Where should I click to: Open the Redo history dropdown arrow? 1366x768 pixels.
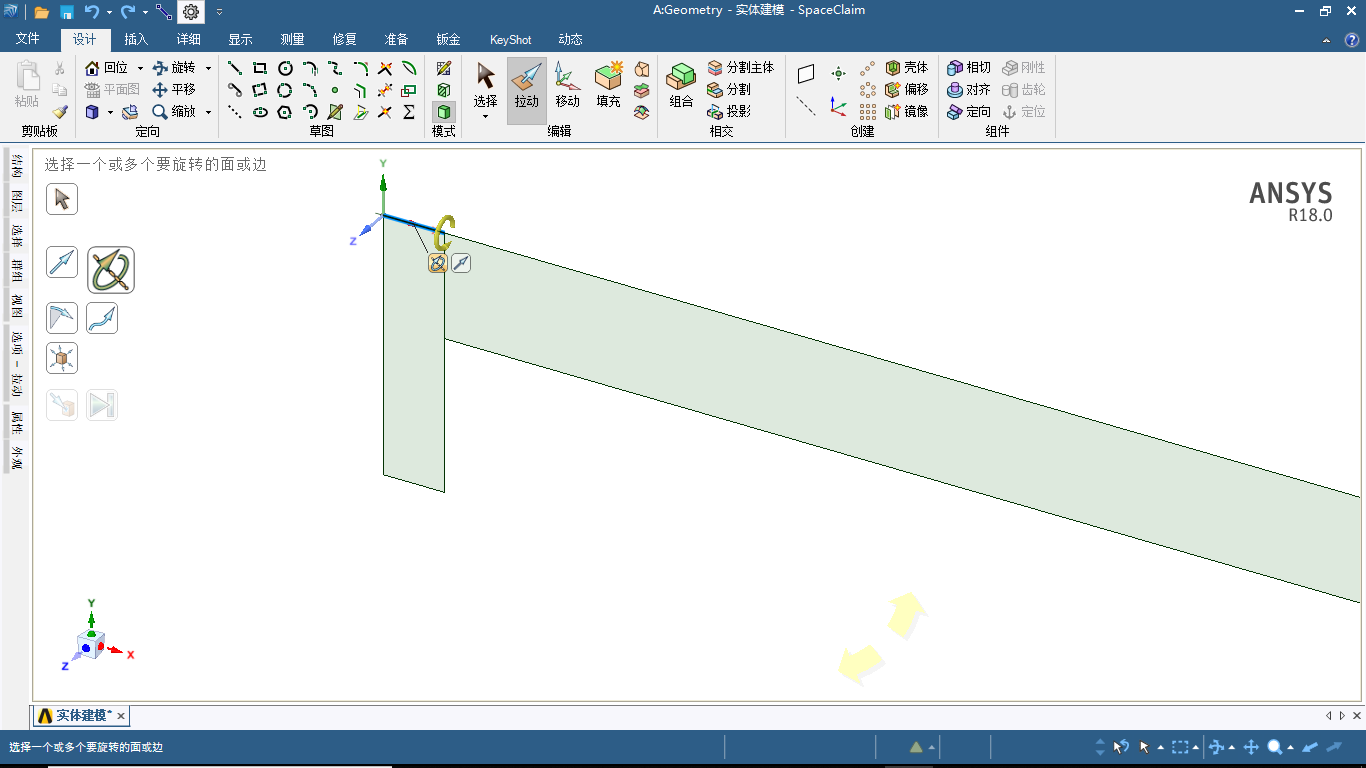coord(145,12)
